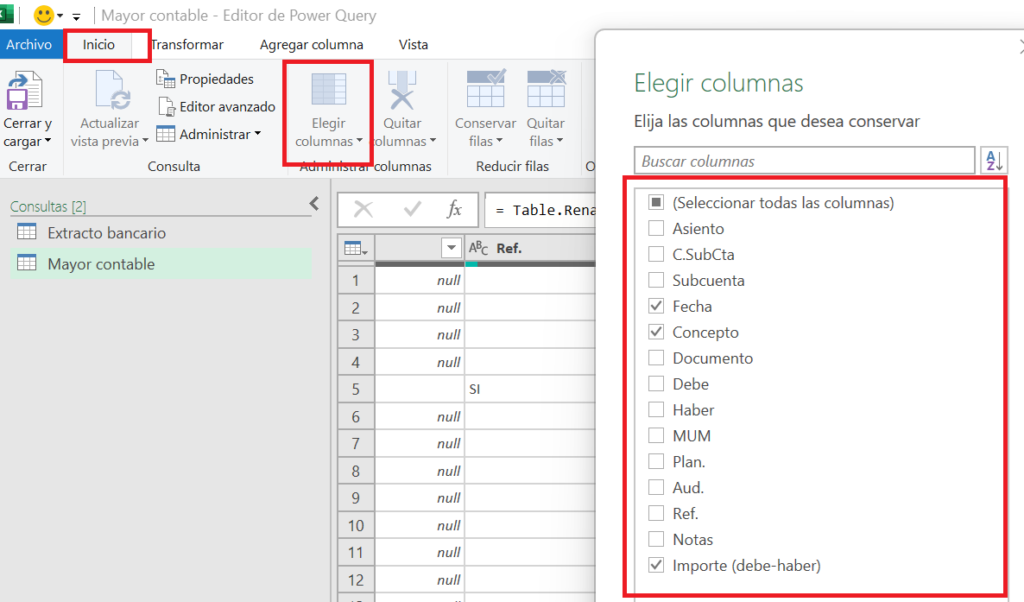Click the Quitar filas icon
1024x602 pixels.
546,89
